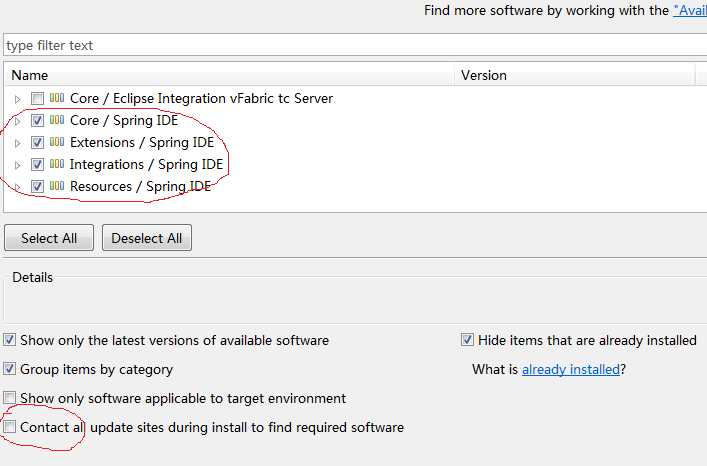This screenshot has width=707, height=466.
Task: Uncheck the Core / Spring IDE checkbox
Action: tap(37, 120)
